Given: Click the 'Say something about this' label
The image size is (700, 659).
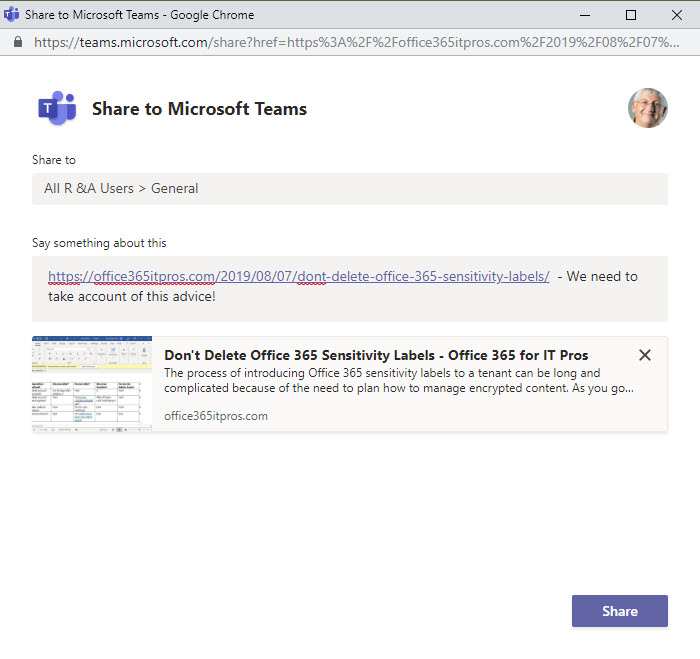Looking at the screenshot, I should point(99,243).
